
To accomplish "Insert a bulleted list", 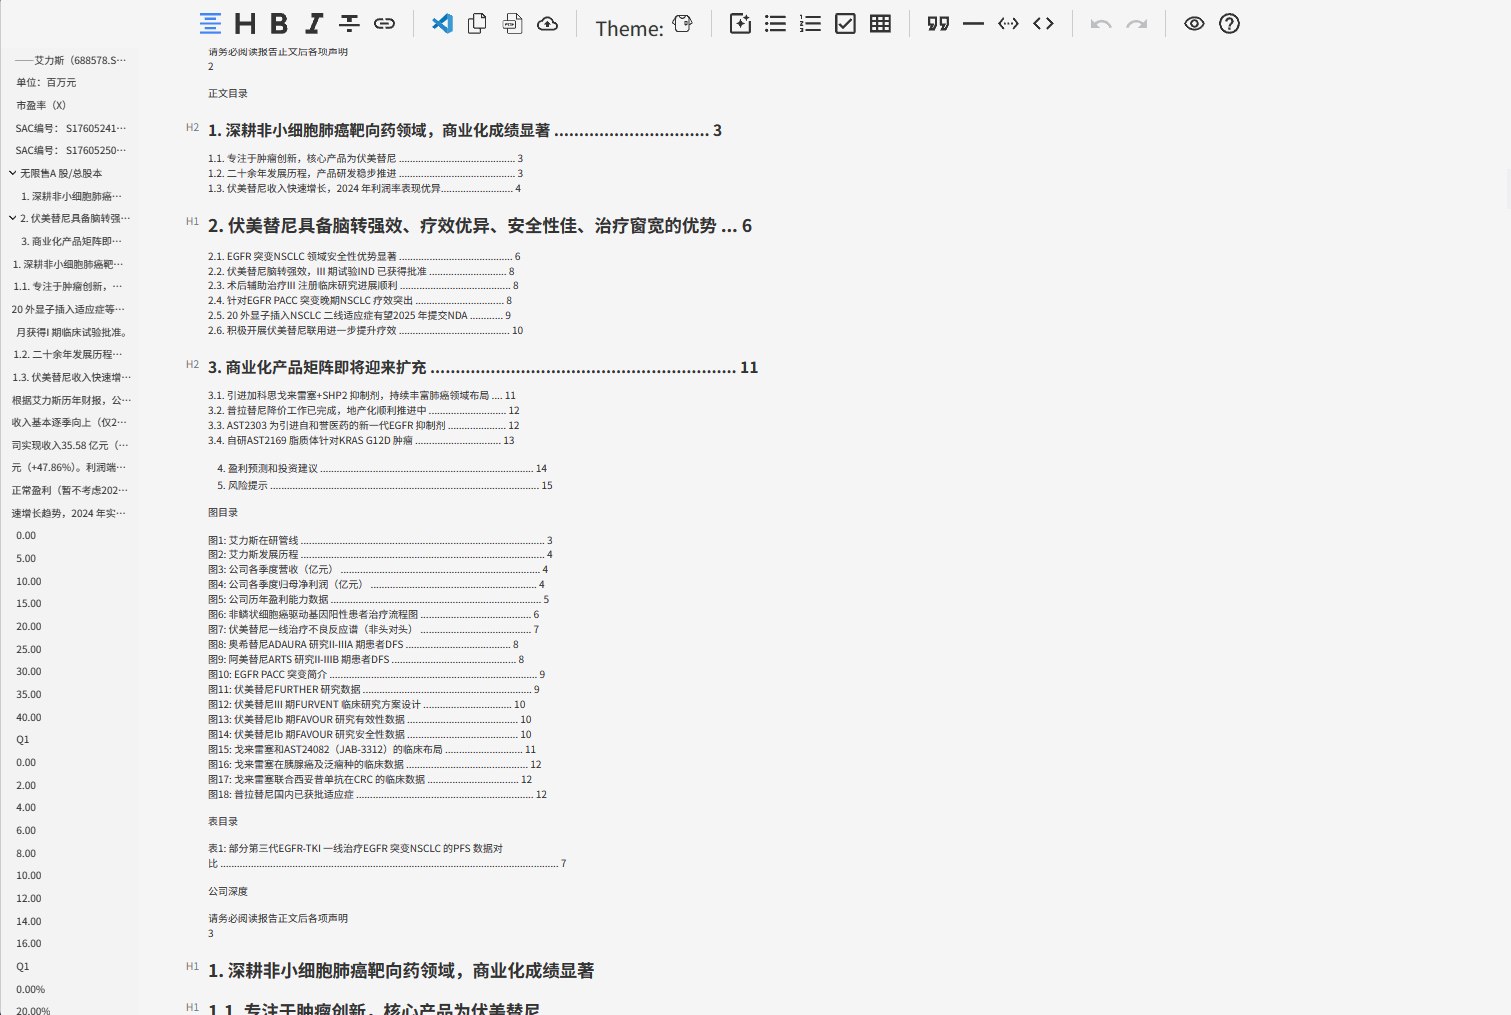I will point(775,23).
